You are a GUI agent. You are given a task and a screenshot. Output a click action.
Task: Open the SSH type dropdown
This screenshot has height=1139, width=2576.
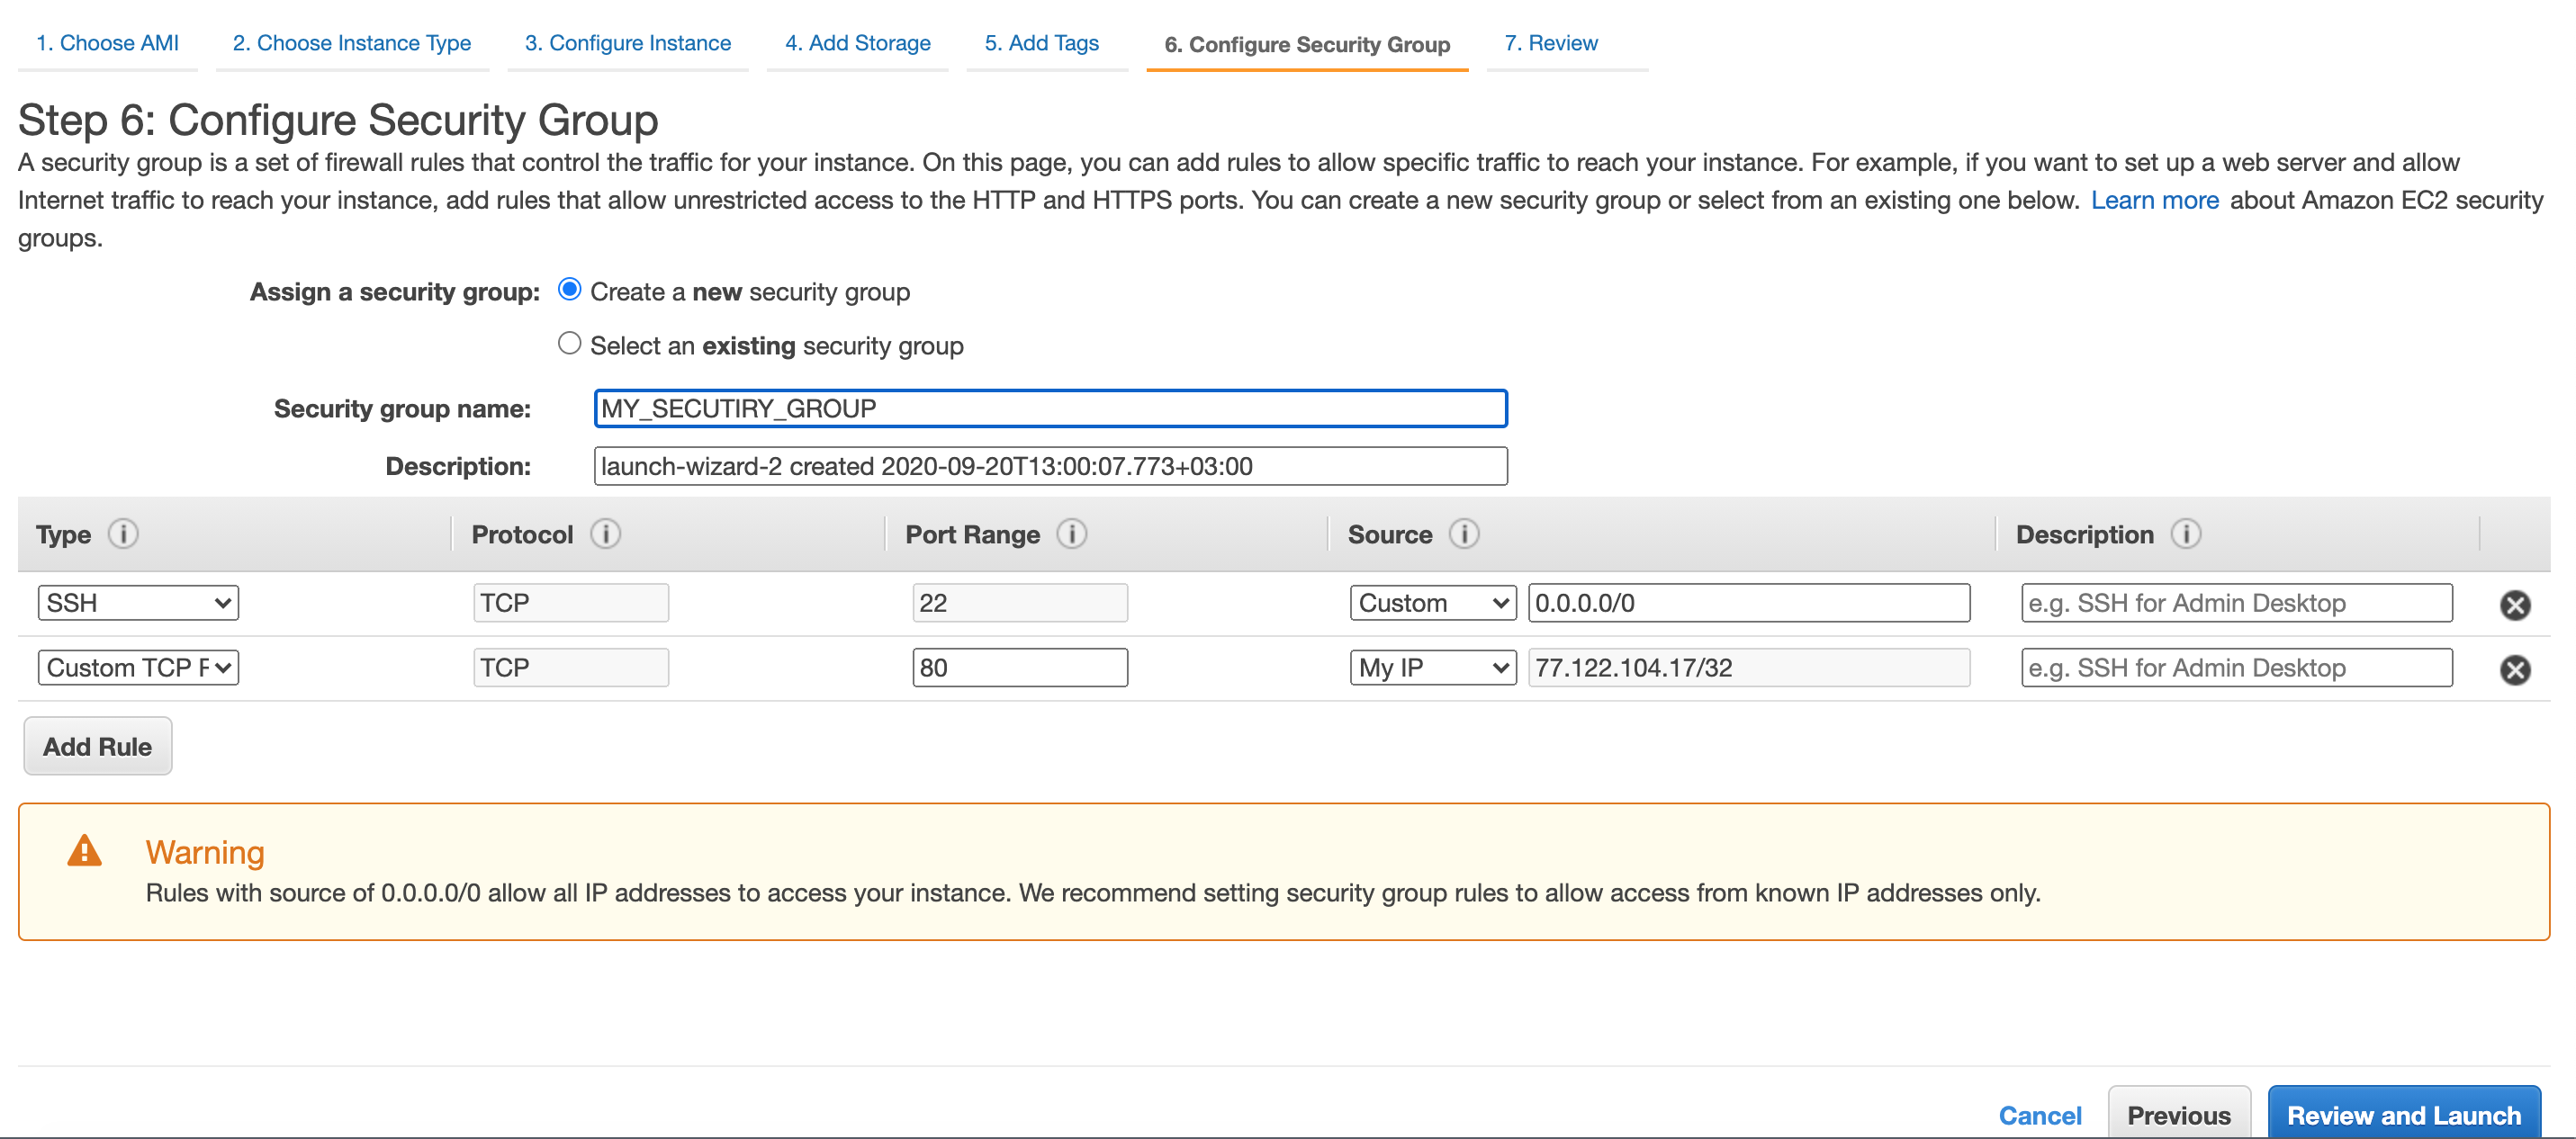[138, 603]
